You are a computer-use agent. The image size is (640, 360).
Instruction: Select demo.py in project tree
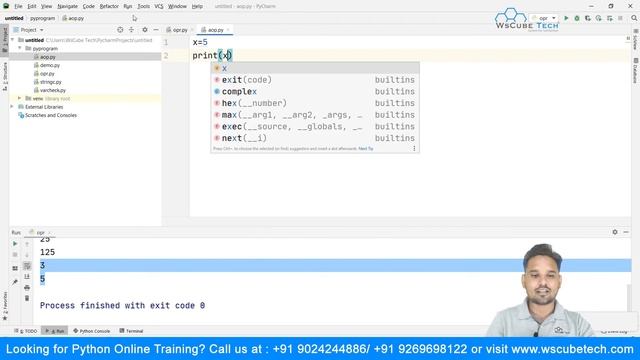click(50, 65)
